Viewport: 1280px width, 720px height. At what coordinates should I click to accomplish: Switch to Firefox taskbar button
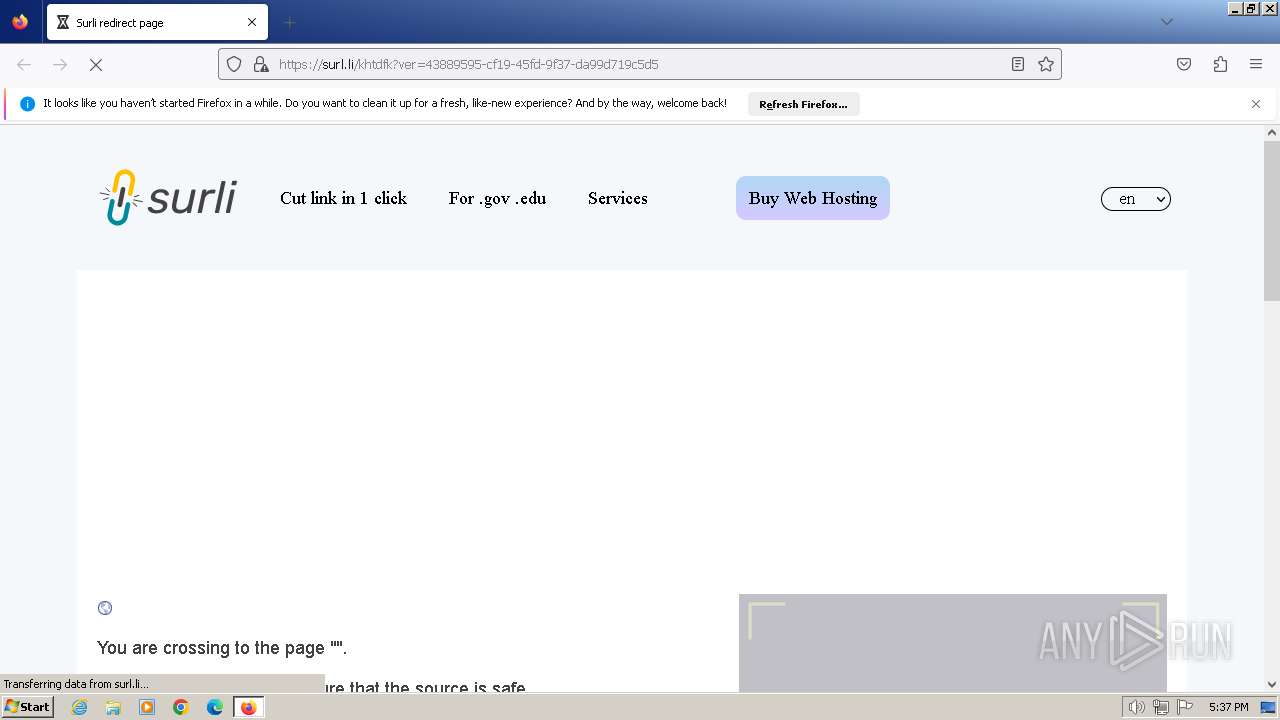point(248,707)
